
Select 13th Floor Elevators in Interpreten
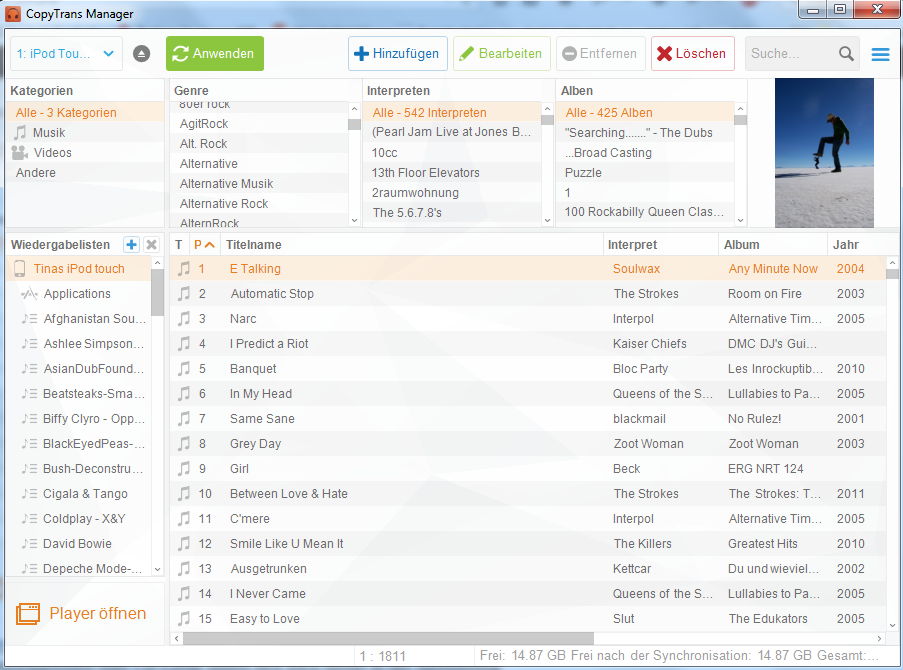point(452,173)
